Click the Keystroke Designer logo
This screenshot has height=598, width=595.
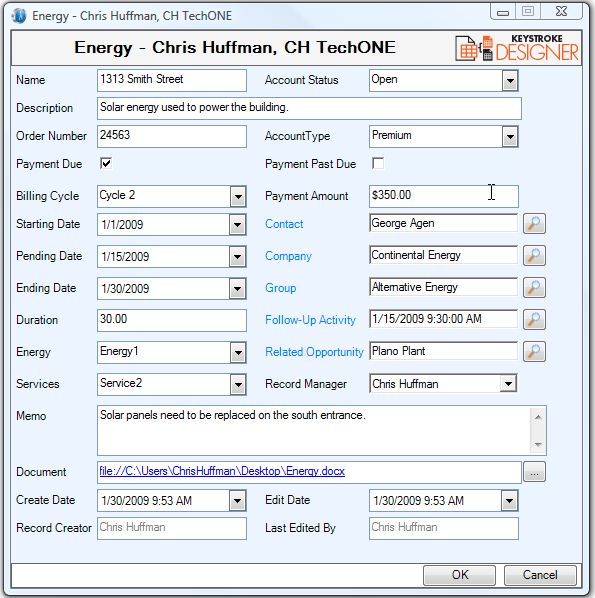pyautogui.click(x=517, y=48)
